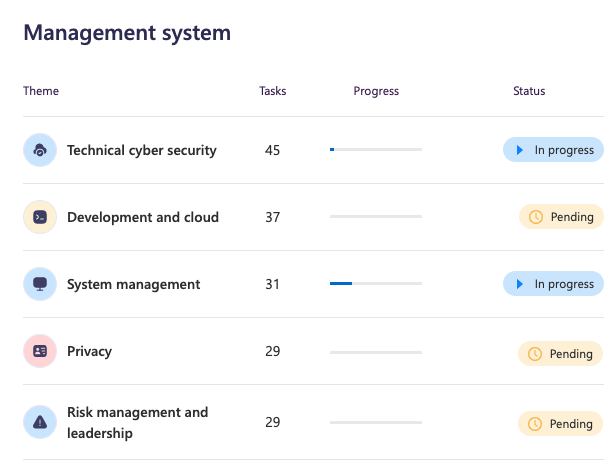This screenshot has width=615, height=471.
Task: Click the In progress badge for System management
Action: tap(553, 284)
